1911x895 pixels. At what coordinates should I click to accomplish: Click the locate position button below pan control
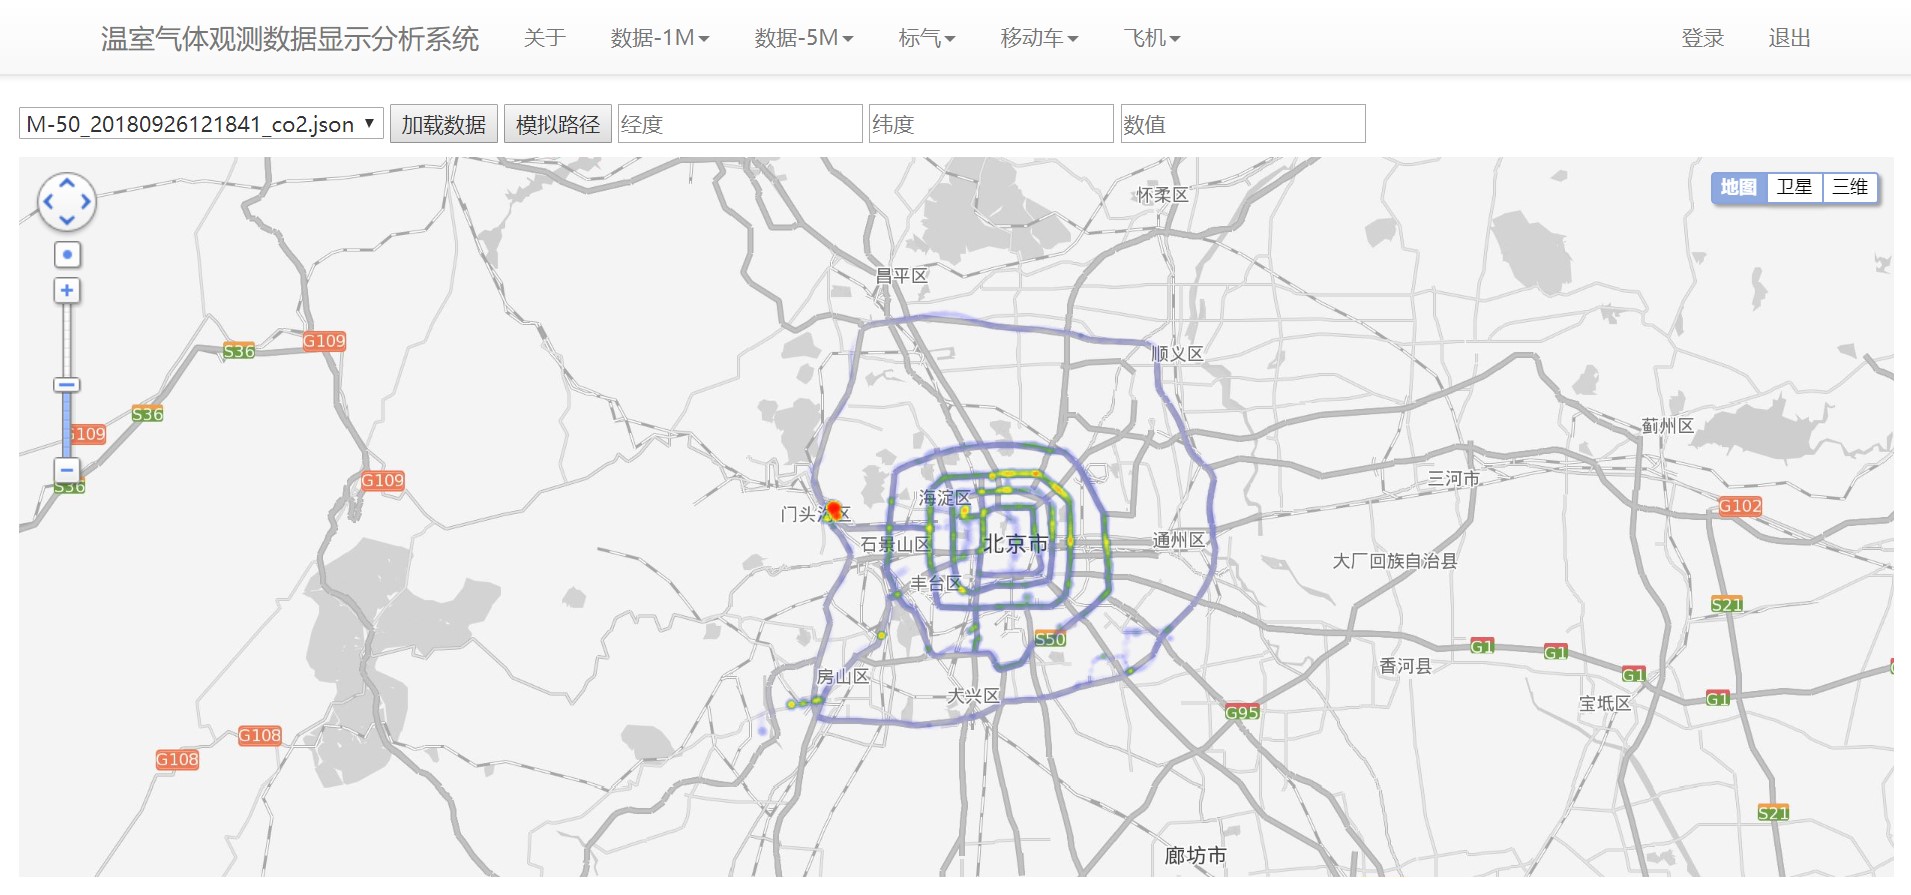[67, 255]
